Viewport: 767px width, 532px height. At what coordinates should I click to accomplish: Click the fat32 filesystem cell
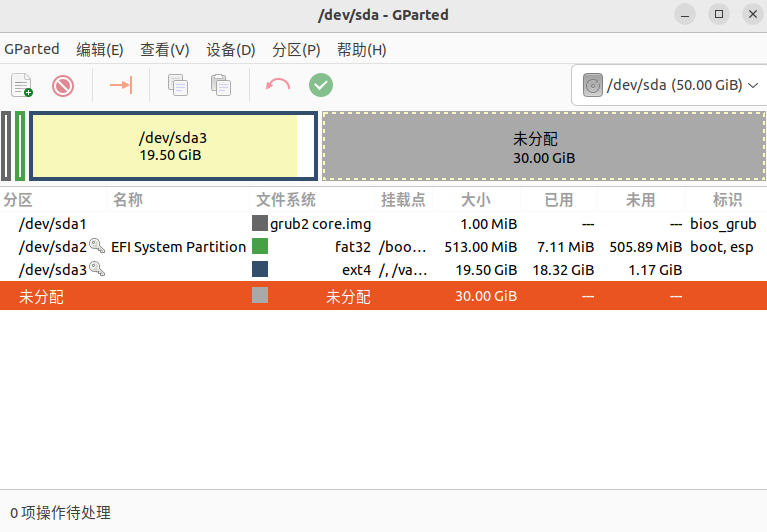(353, 246)
